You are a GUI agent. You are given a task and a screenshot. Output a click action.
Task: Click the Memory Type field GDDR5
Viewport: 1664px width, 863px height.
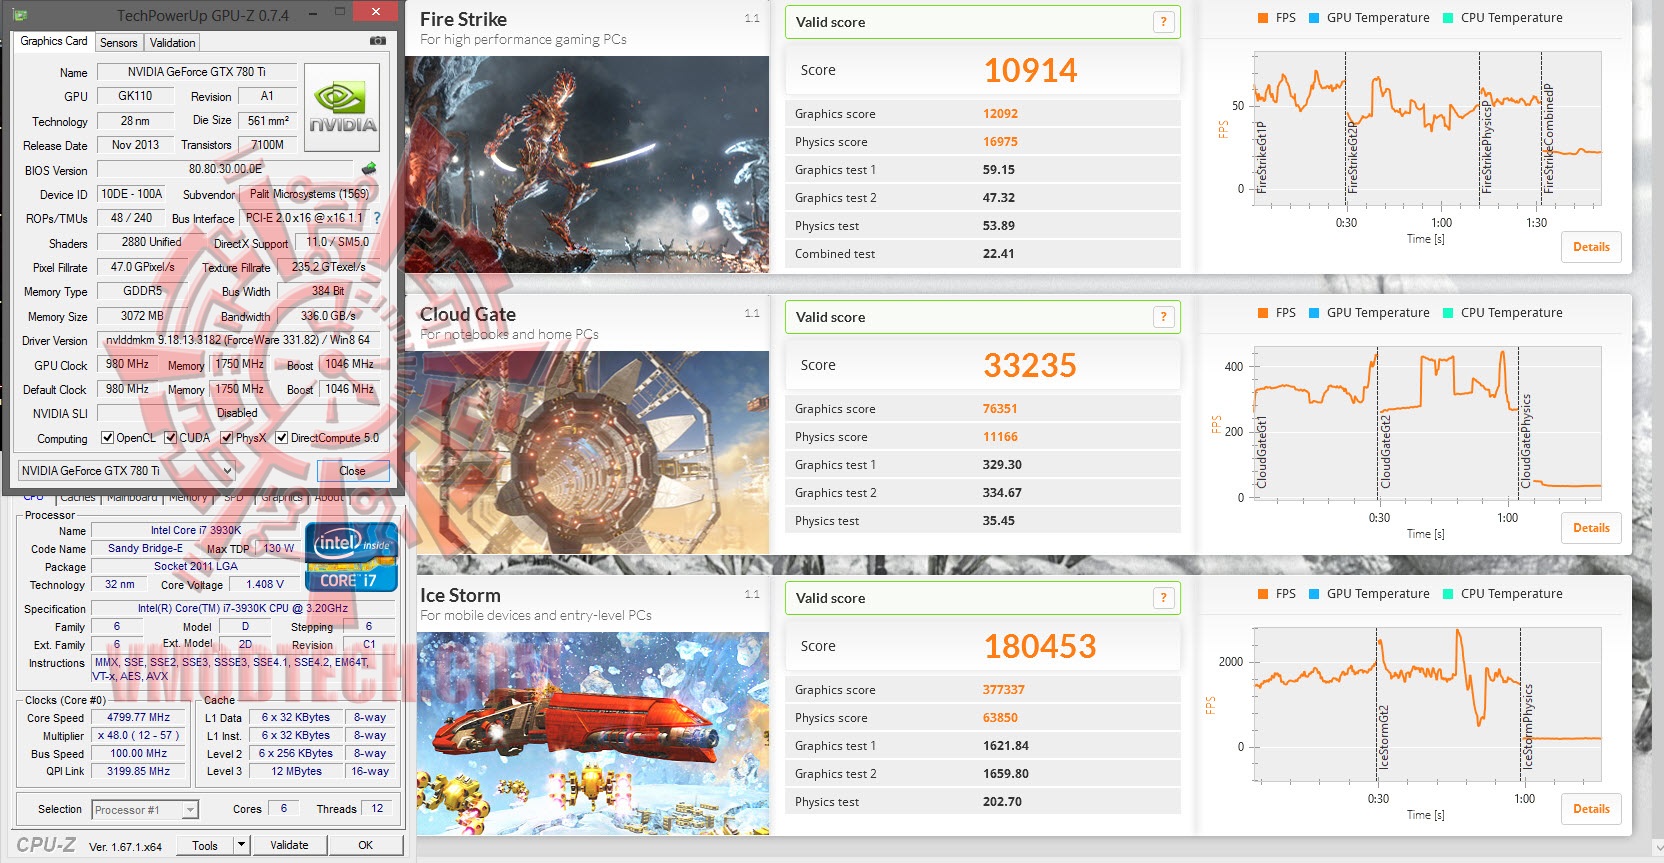tap(142, 291)
